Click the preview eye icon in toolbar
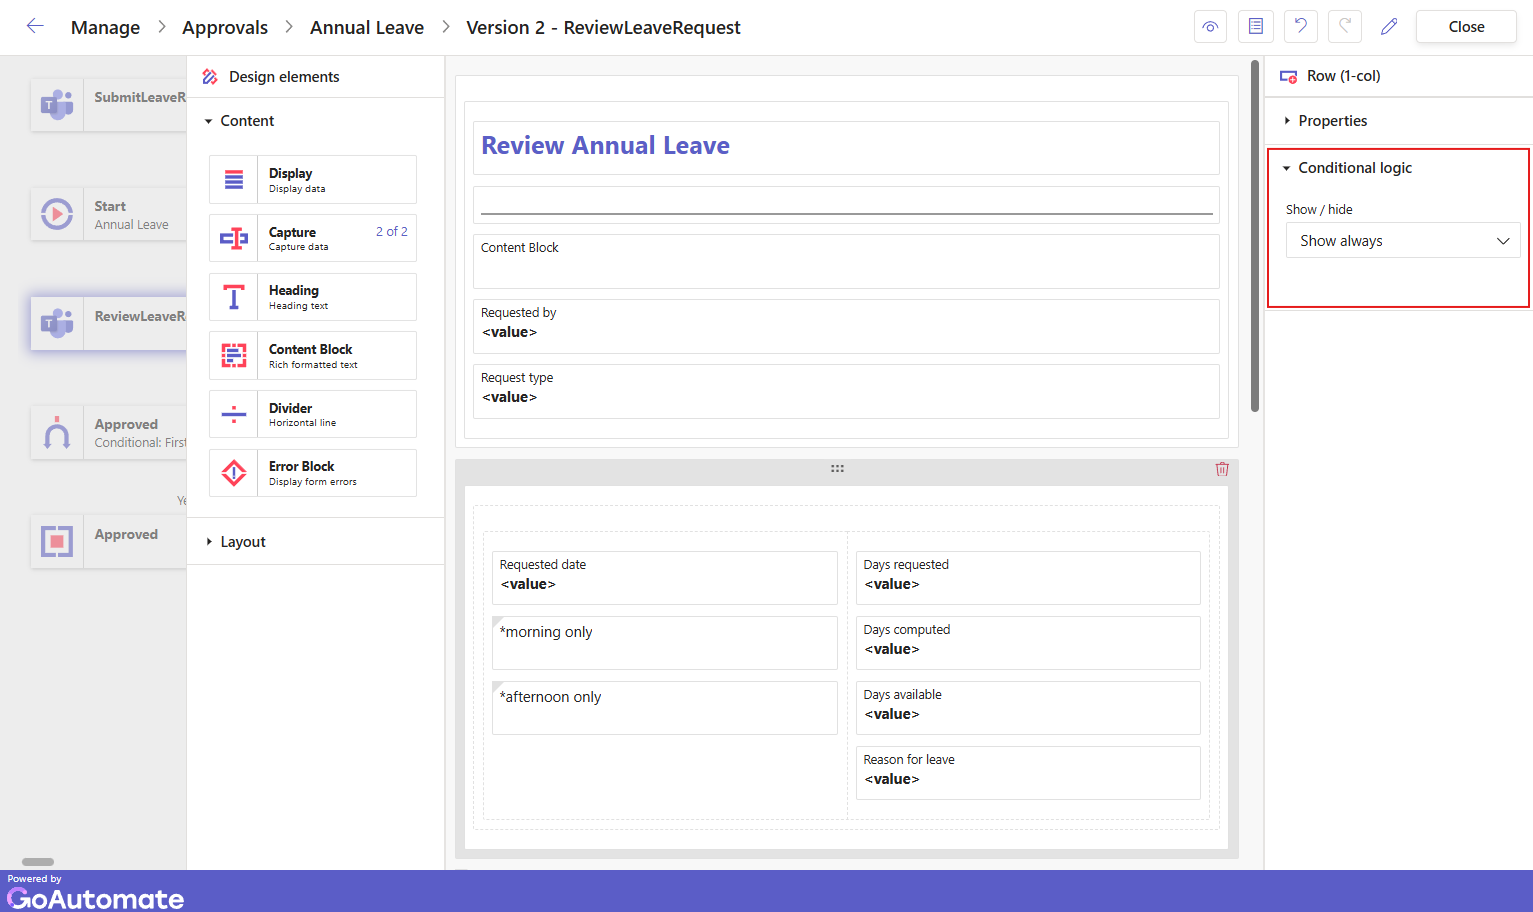The width and height of the screenshot is (1533, 912). pos(1210,27)
